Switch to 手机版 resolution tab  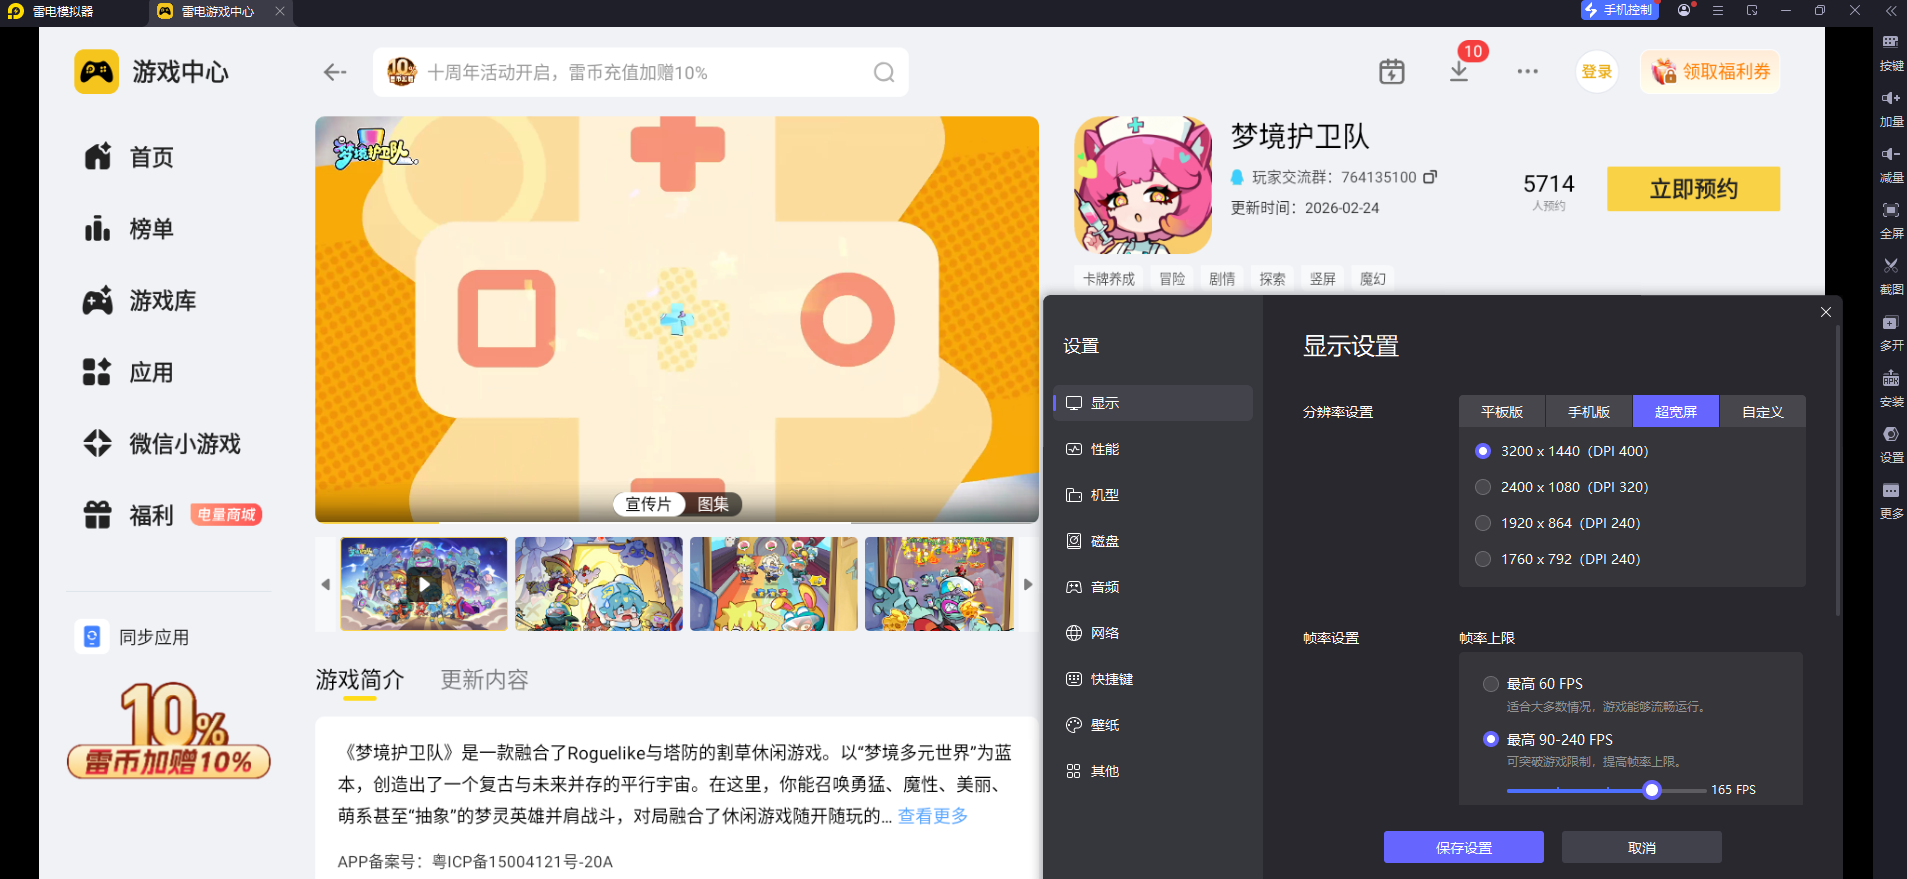tap(1589, 412)
